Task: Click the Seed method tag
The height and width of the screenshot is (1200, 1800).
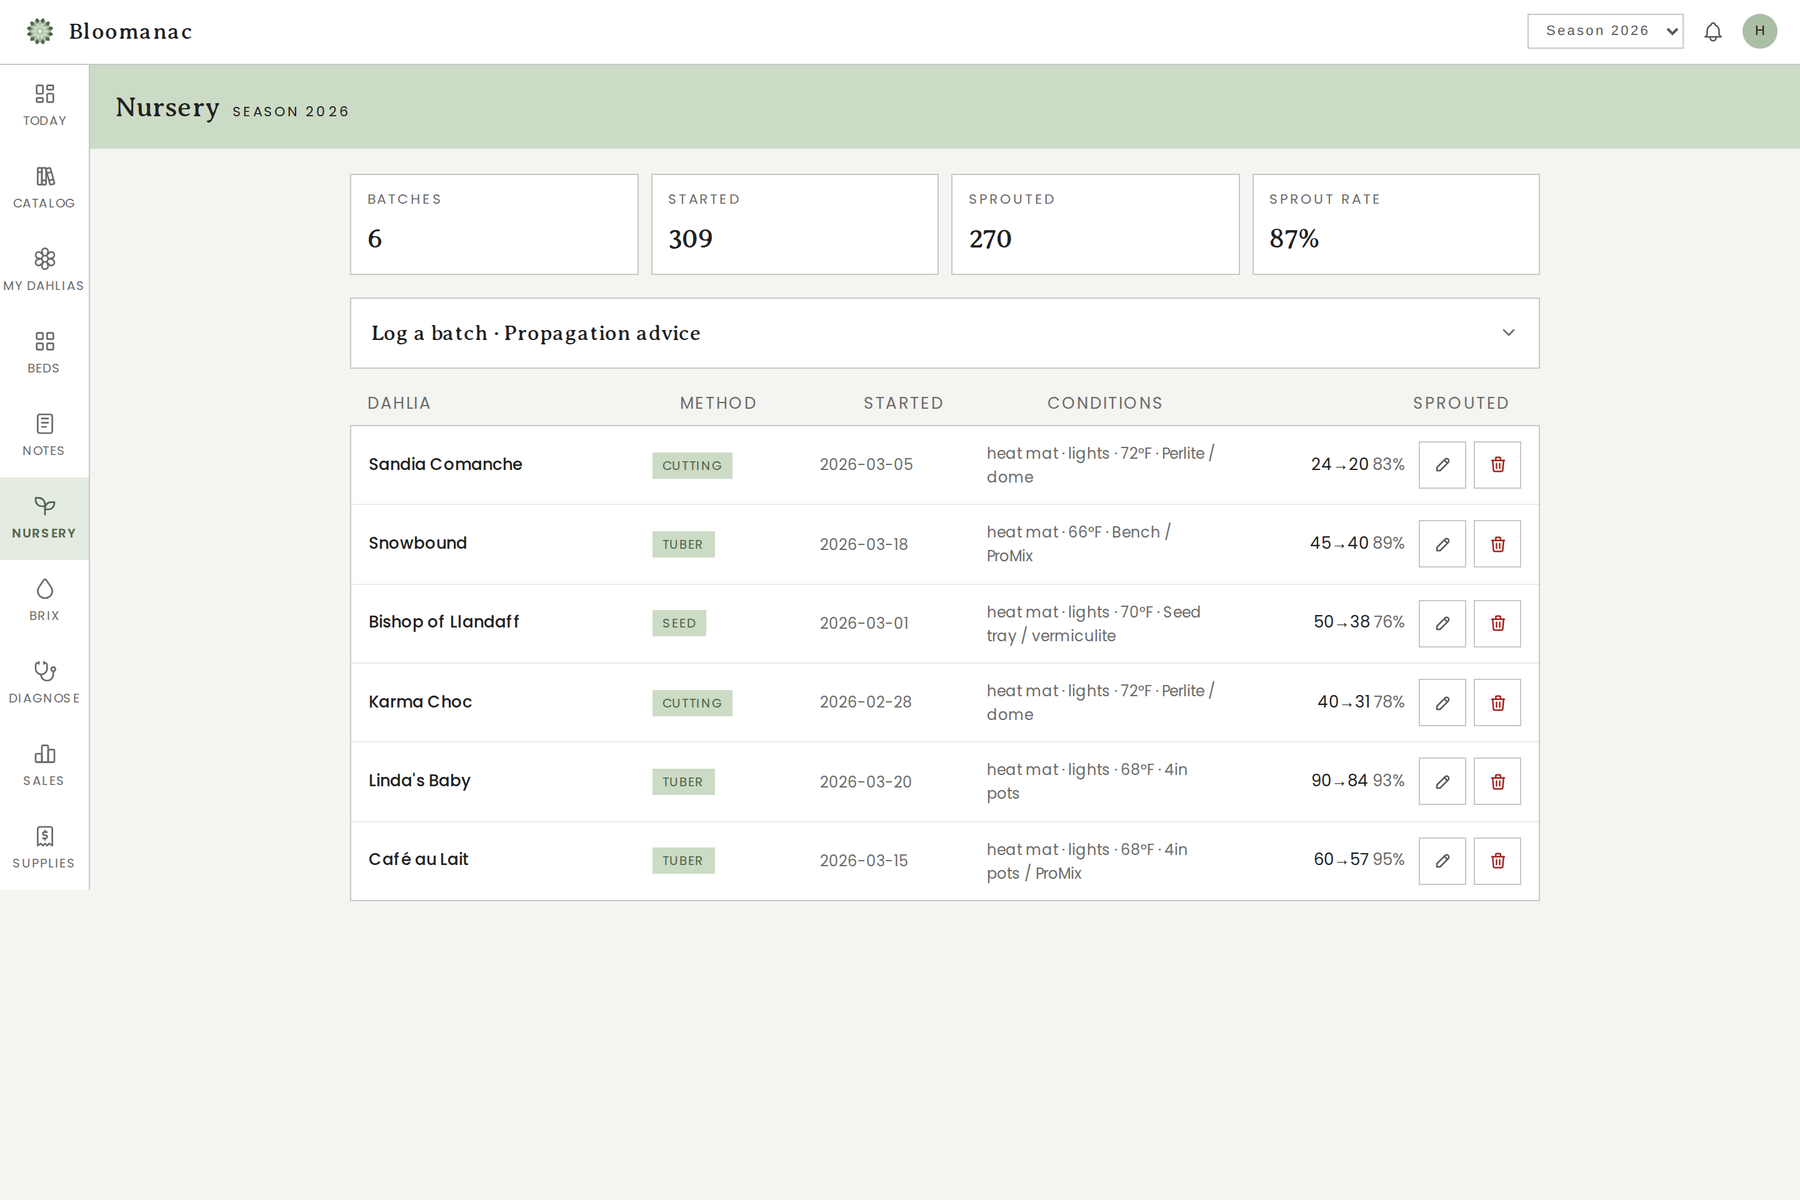Action: click(679, 623)
